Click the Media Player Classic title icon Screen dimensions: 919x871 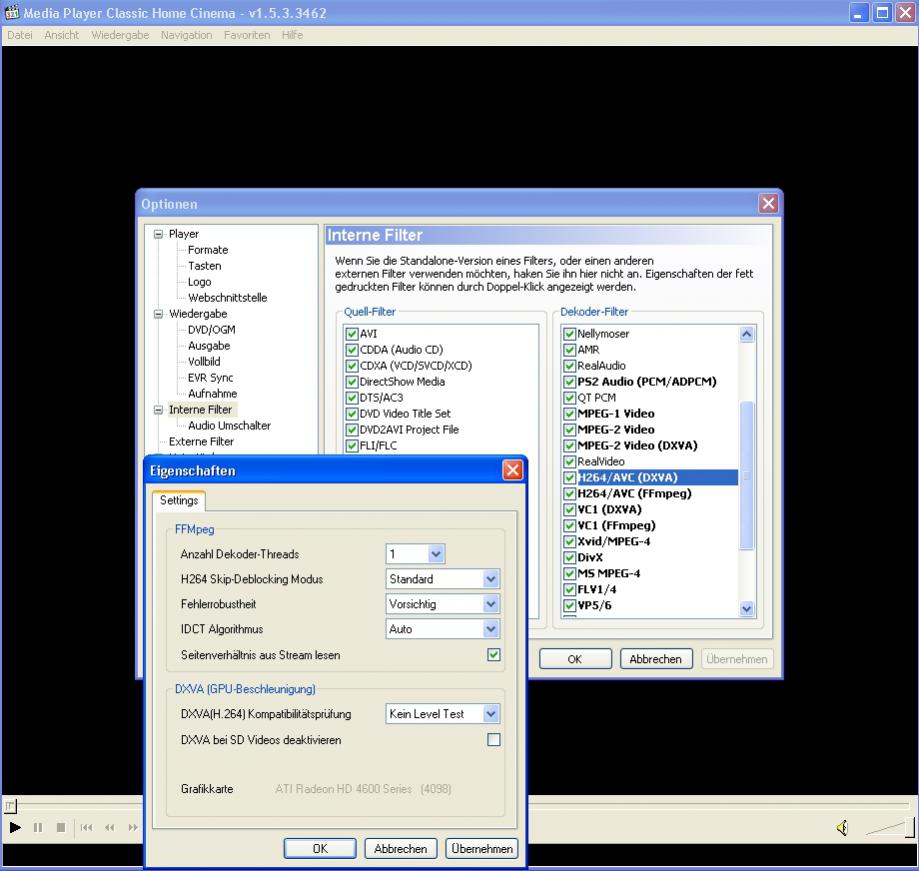(12, 12)
